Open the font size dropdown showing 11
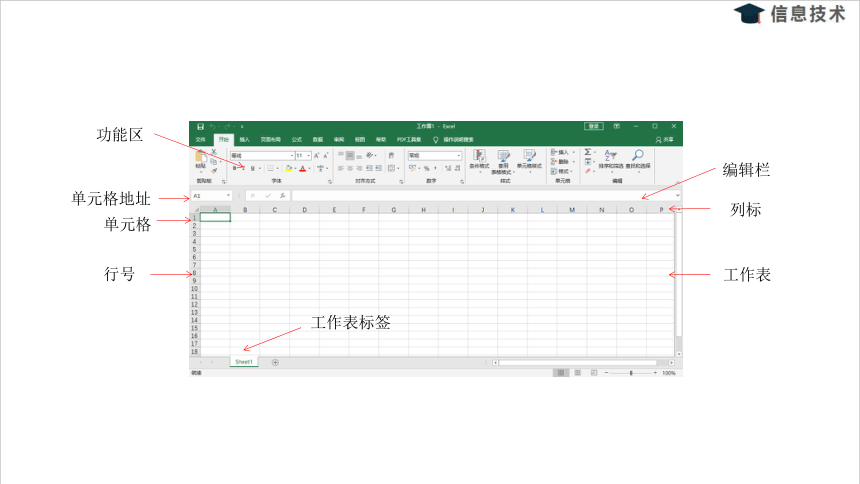 [x=309, y=155]
